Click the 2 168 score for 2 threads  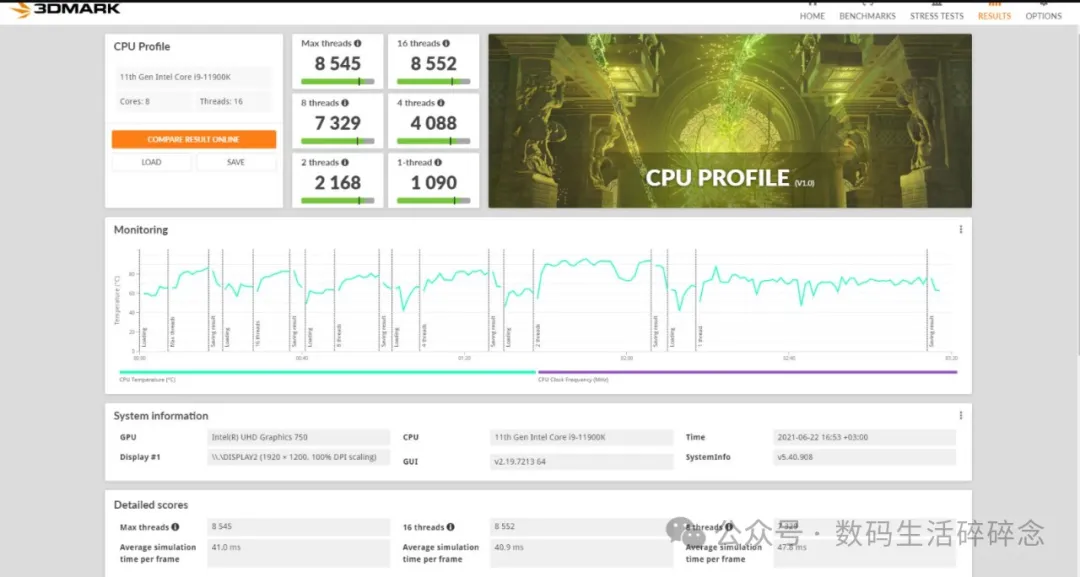(338, 182)
